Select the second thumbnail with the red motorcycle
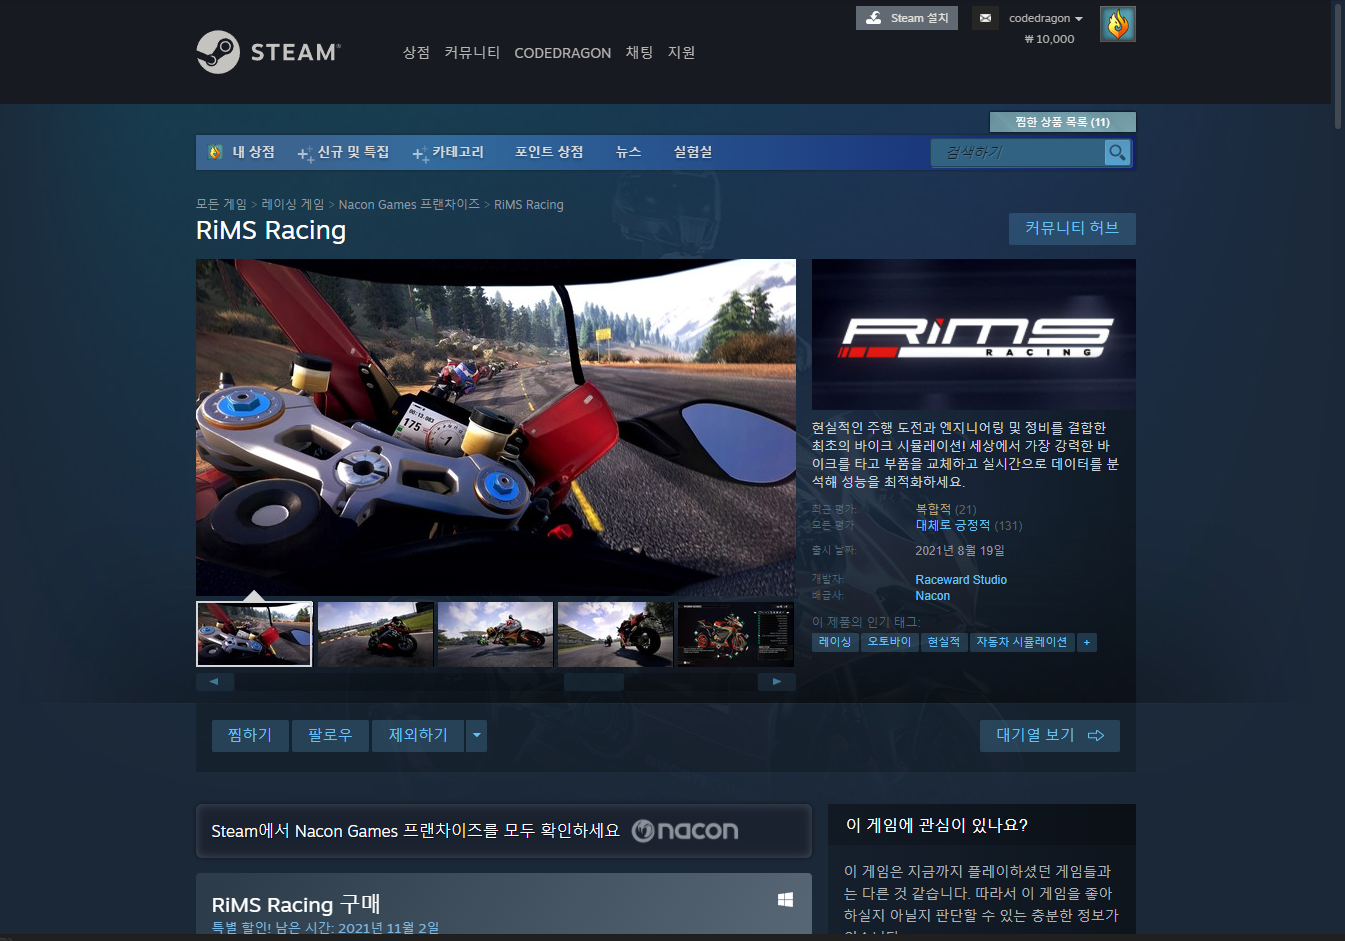The height and width of the screenshot is (941, 1345). [375, 634]
